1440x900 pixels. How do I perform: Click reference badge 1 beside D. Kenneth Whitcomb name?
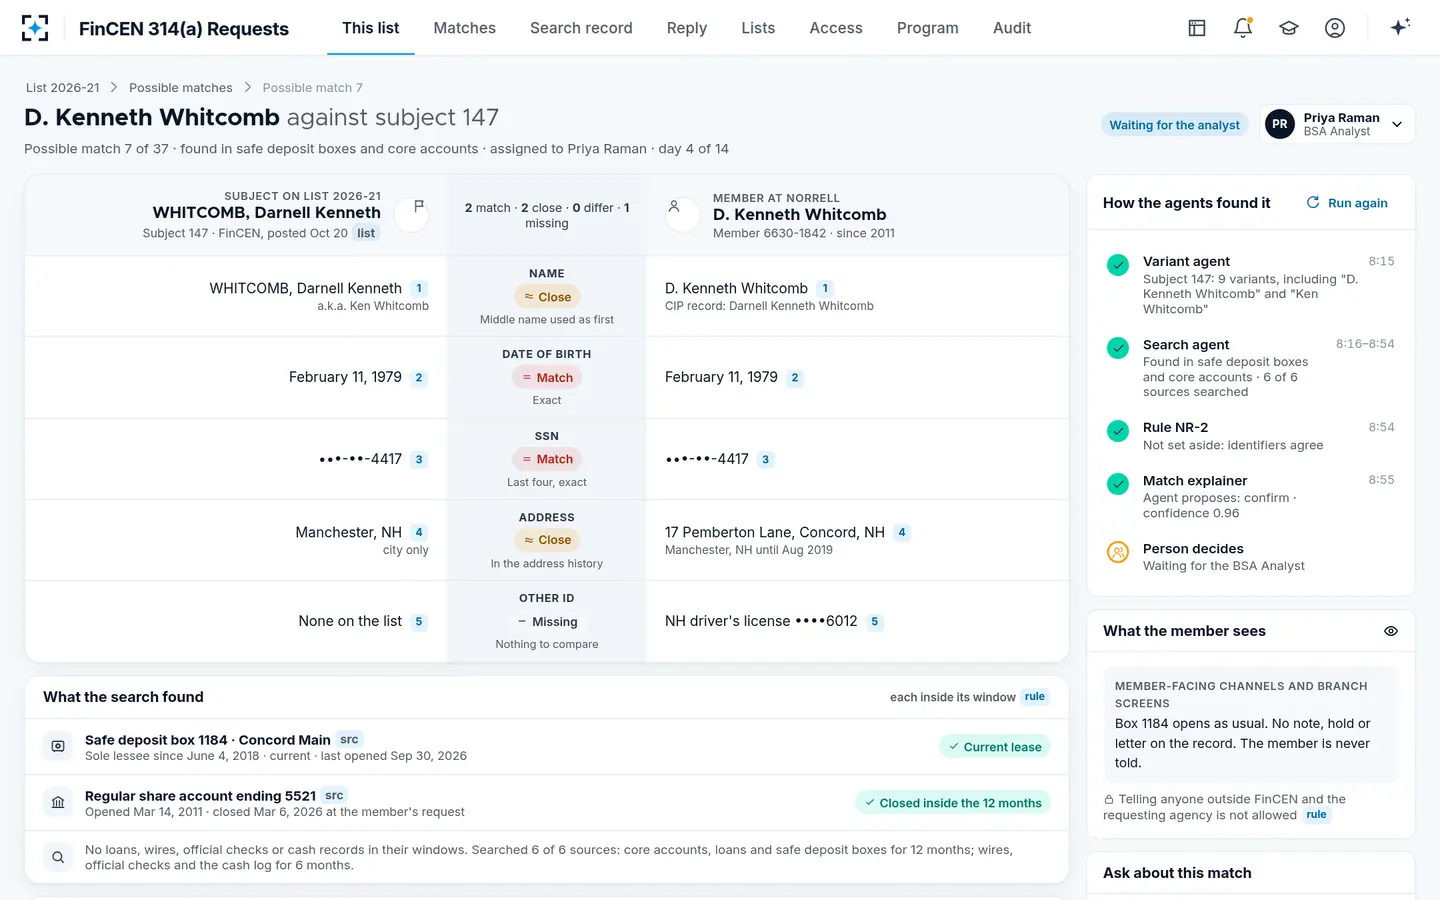click(825, 288)
